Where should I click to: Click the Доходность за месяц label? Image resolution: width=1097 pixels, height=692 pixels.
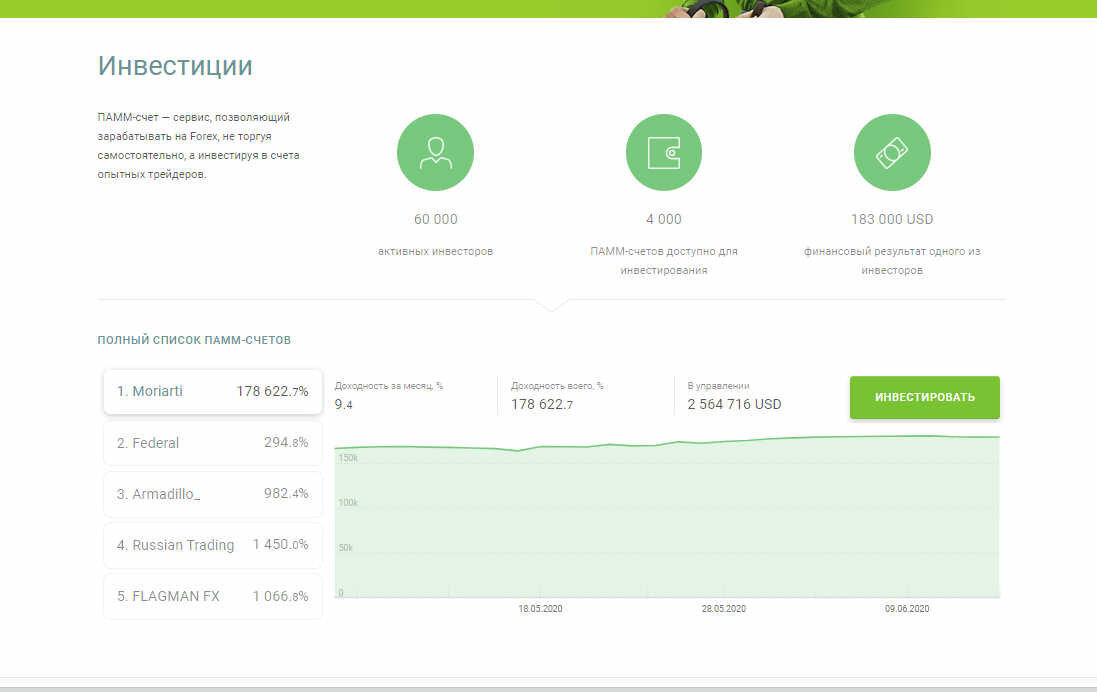(x=388, y=386)
